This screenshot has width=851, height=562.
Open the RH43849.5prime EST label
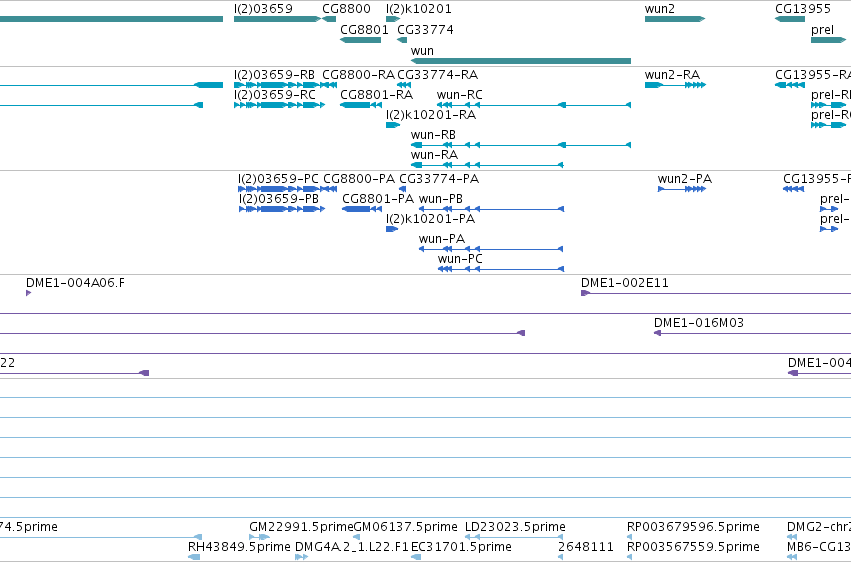239,547
